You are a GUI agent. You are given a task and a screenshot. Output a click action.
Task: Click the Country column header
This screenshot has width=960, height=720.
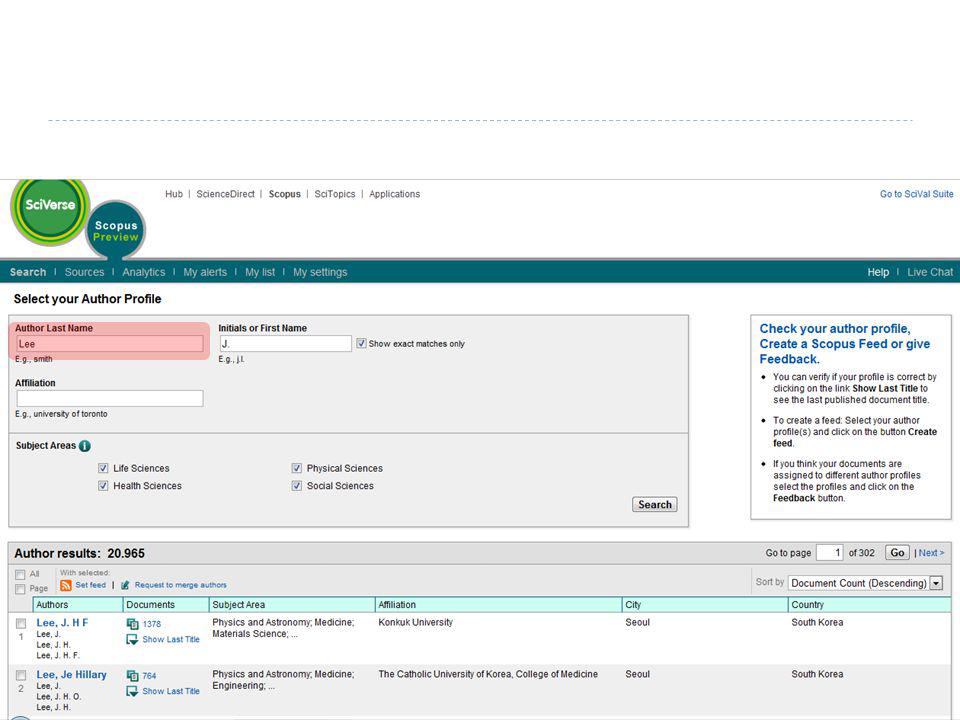pyautogui.click(x=870, y=605)
